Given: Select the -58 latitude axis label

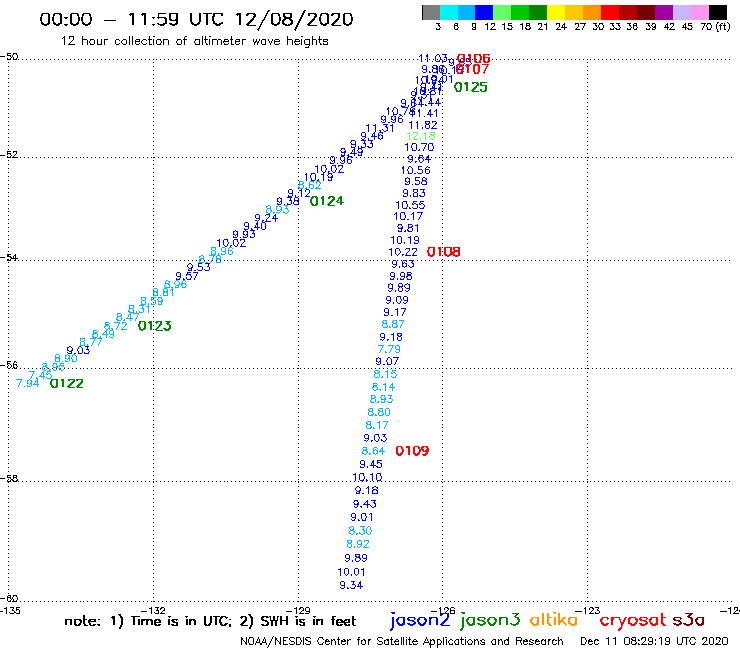Looking at the screenshot, I should tap(9, 478).
